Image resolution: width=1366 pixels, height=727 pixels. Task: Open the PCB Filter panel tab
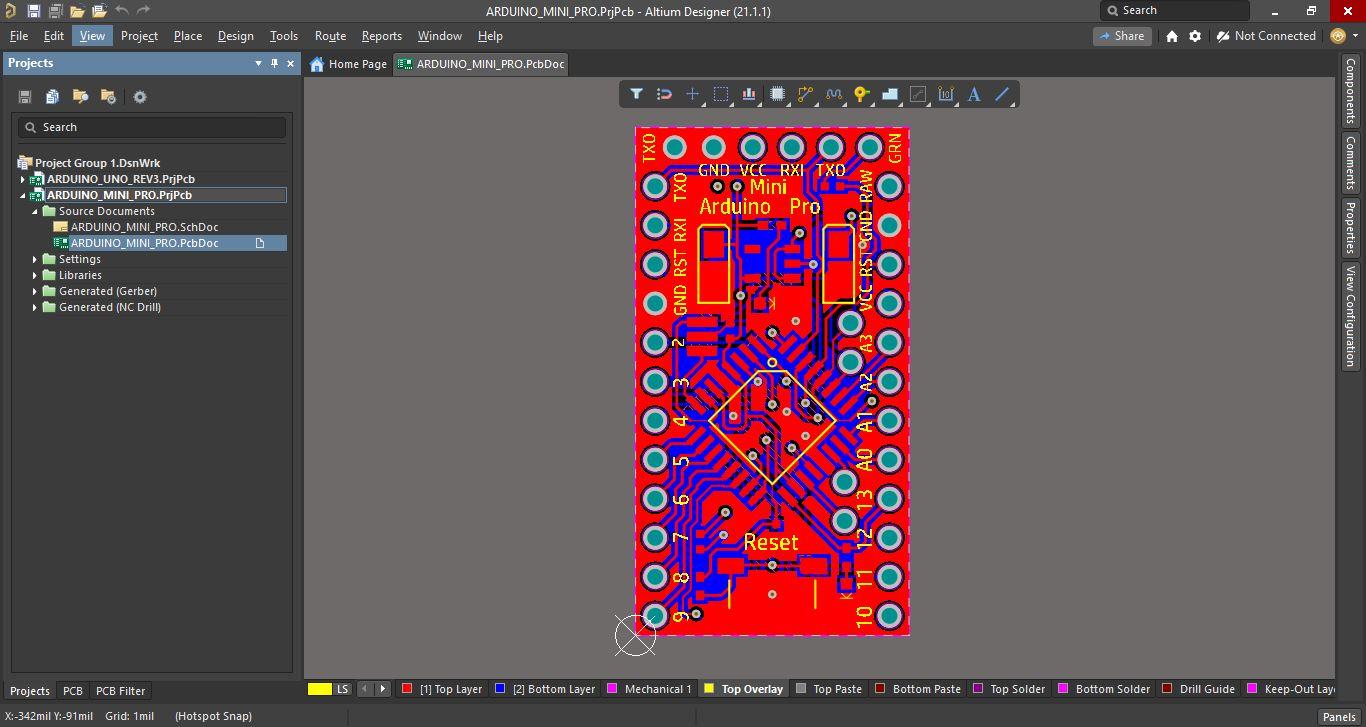(x=120, y=691)
